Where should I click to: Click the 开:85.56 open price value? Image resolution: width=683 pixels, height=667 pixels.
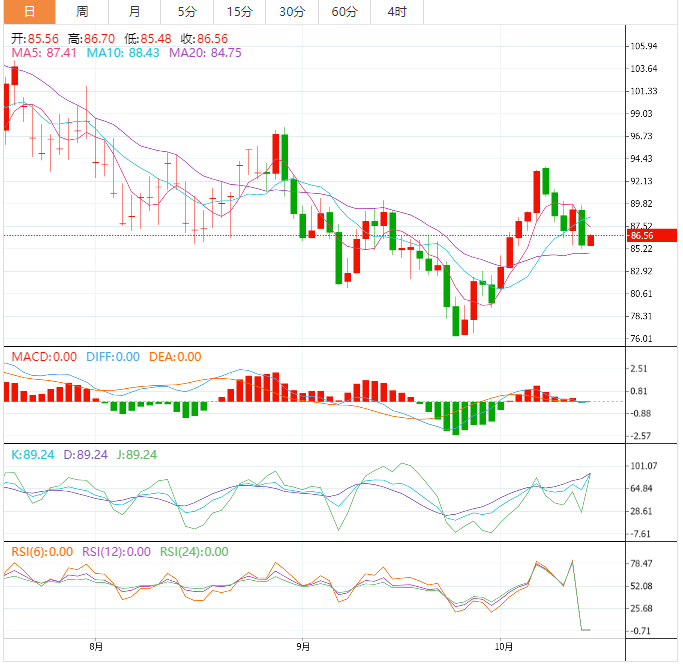[x=35, y=39]
